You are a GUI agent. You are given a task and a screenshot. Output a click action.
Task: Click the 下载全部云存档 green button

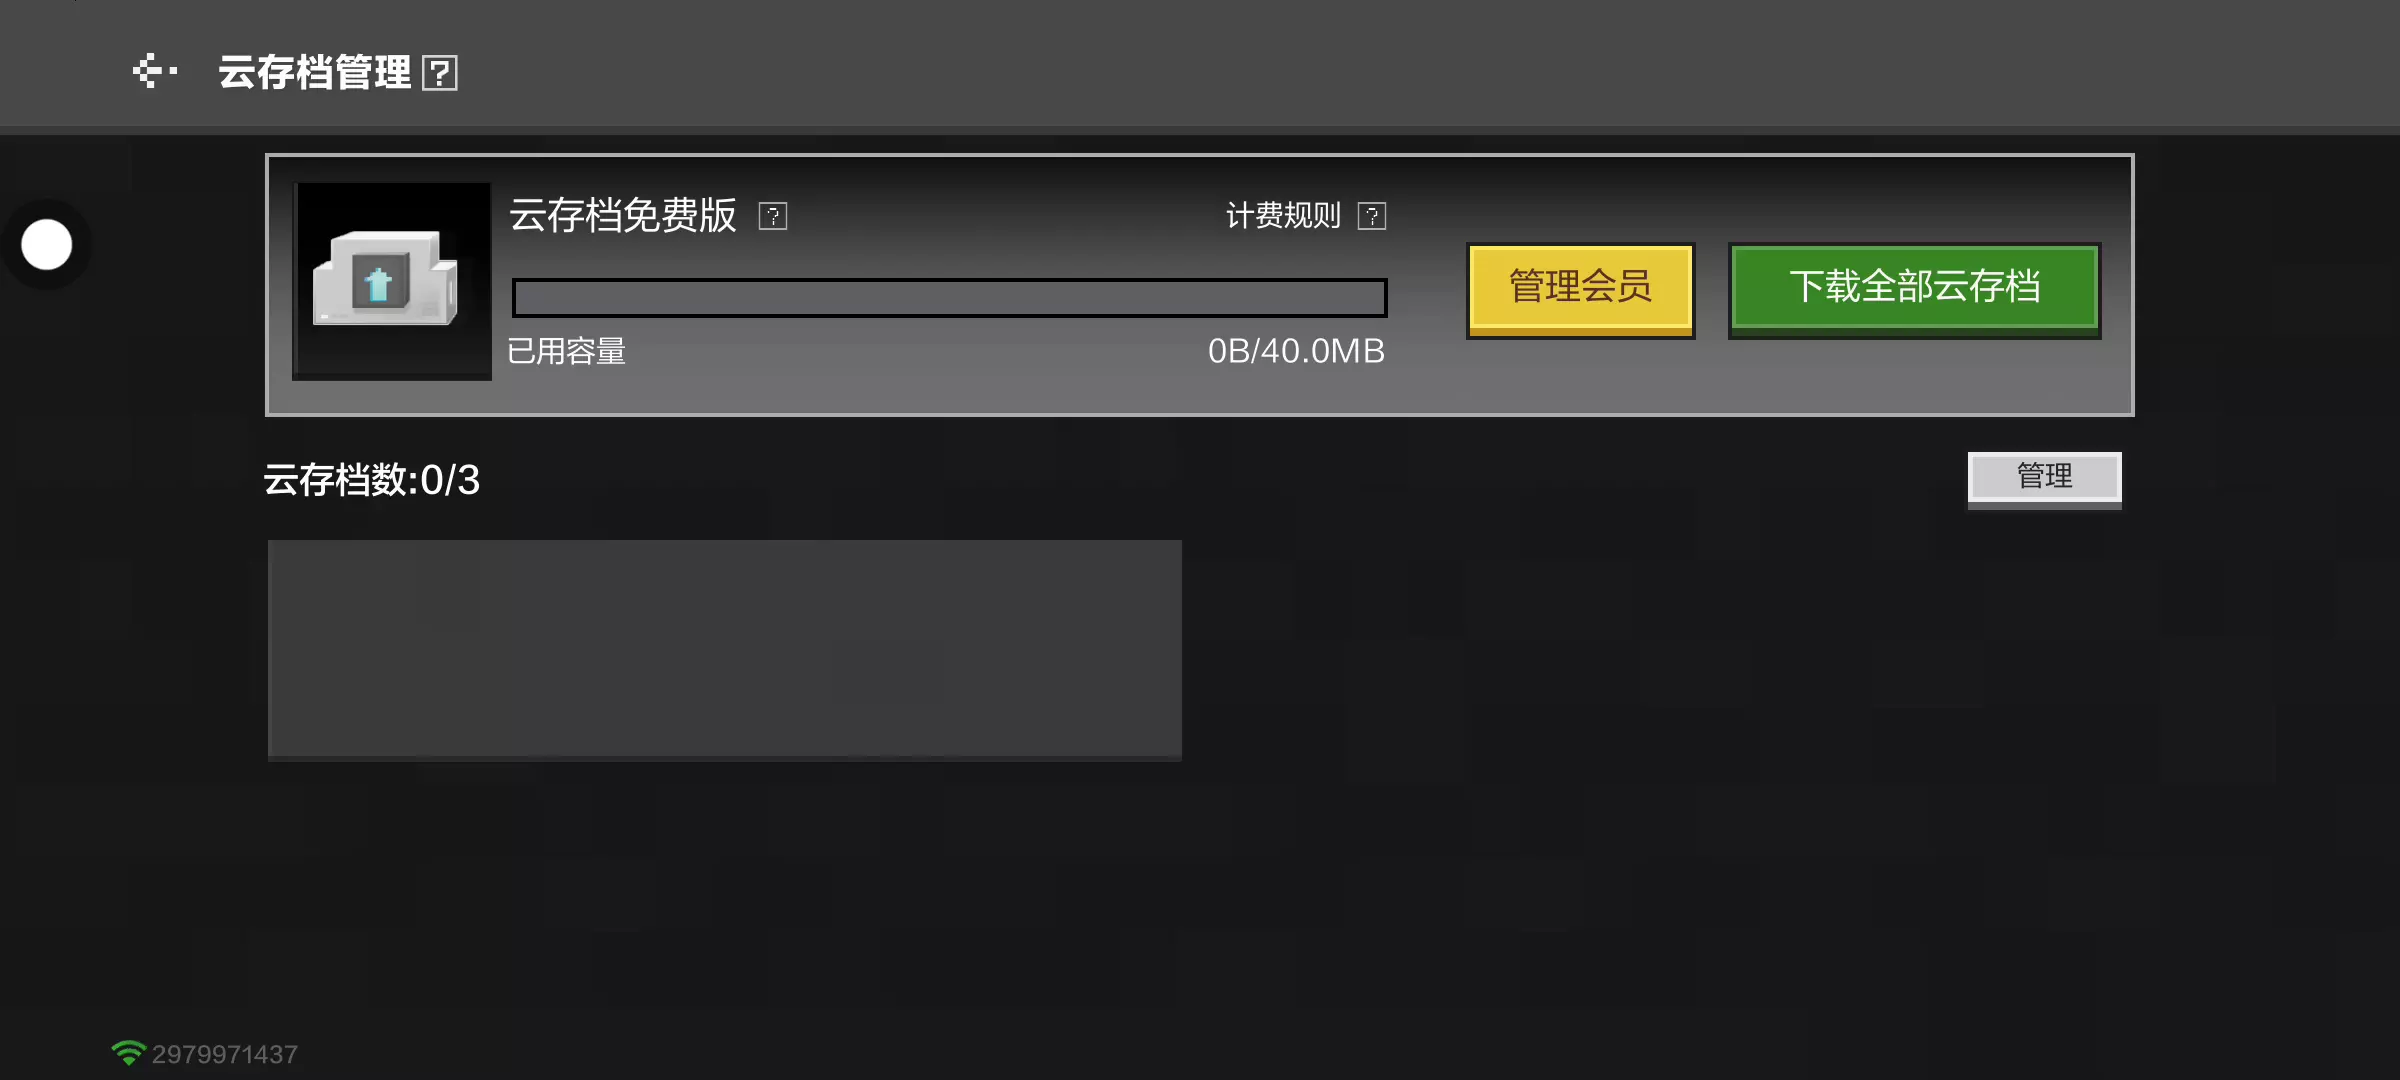click(1914, 290)
